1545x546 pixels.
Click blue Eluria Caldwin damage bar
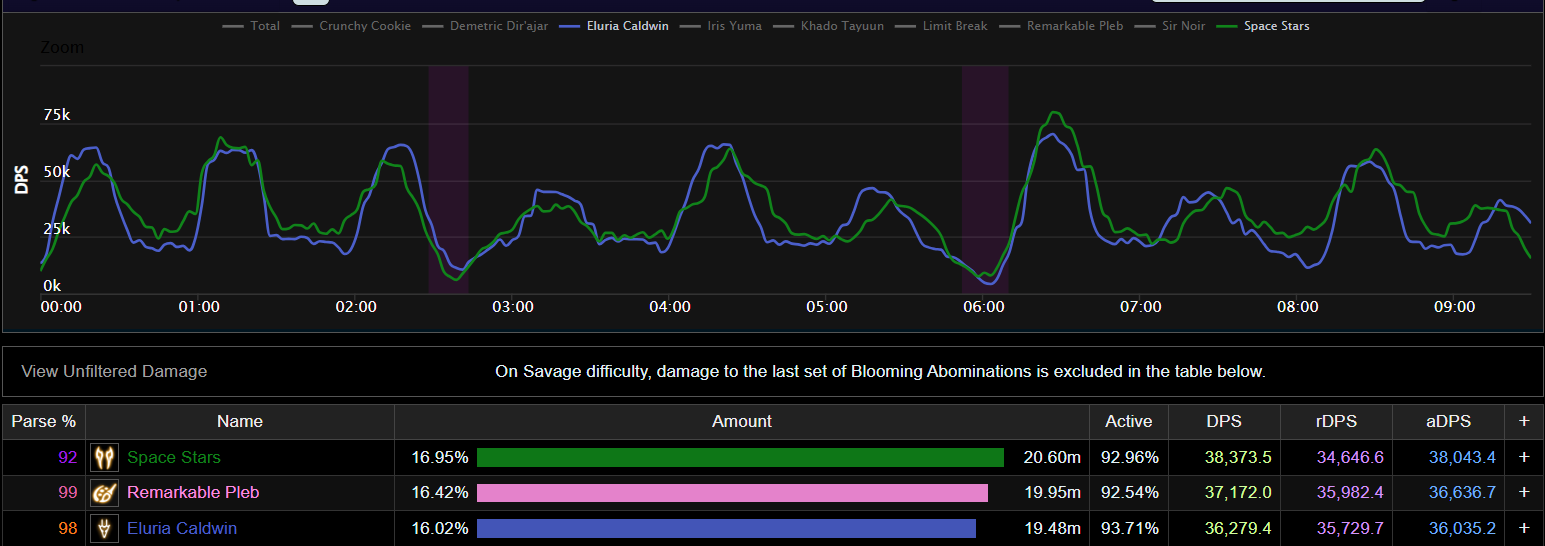click(726, 527)
